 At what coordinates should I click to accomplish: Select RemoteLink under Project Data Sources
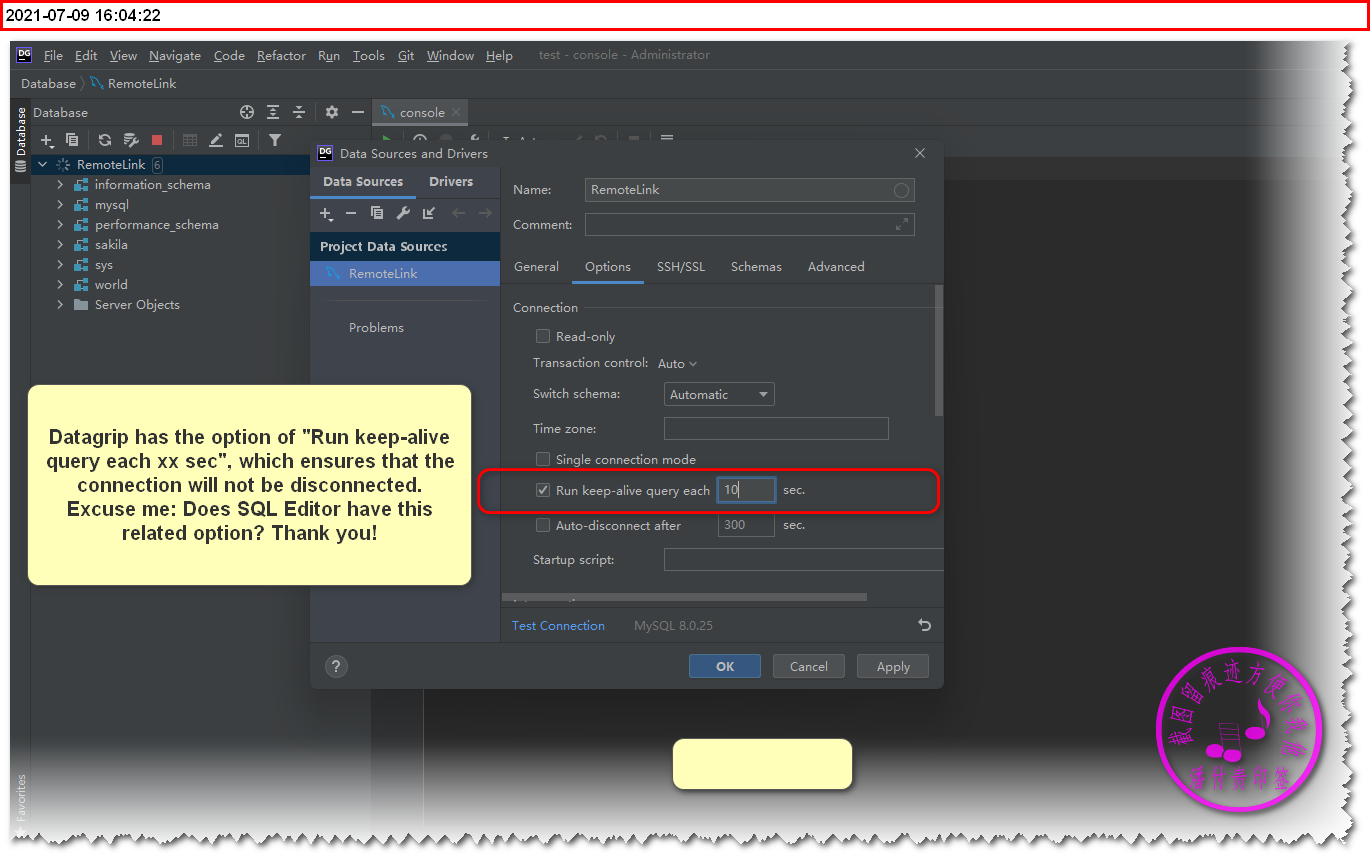[405, 274]
